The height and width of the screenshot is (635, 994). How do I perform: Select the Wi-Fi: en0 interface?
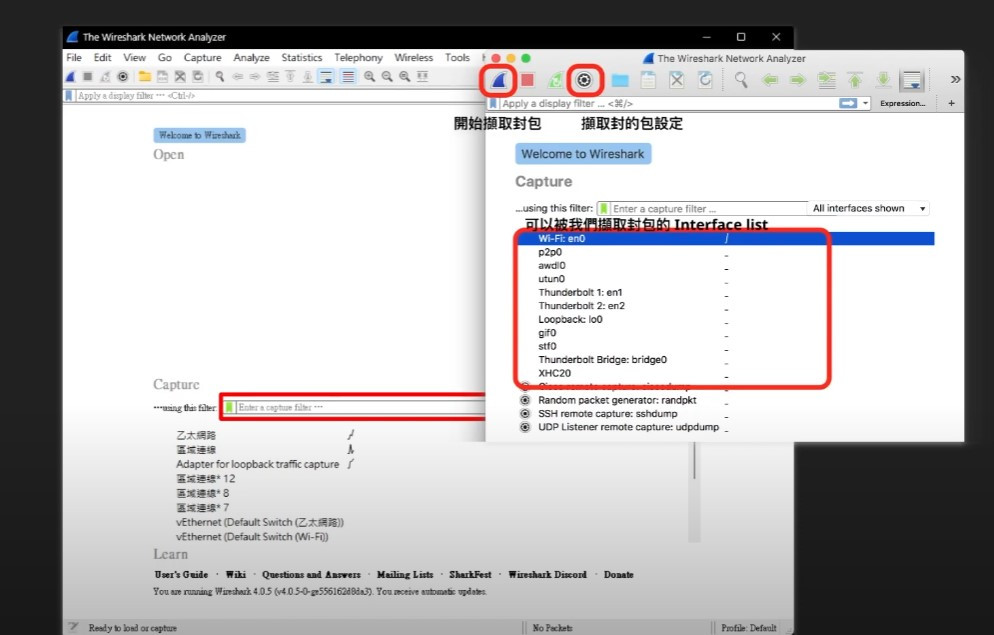[726, 239]
